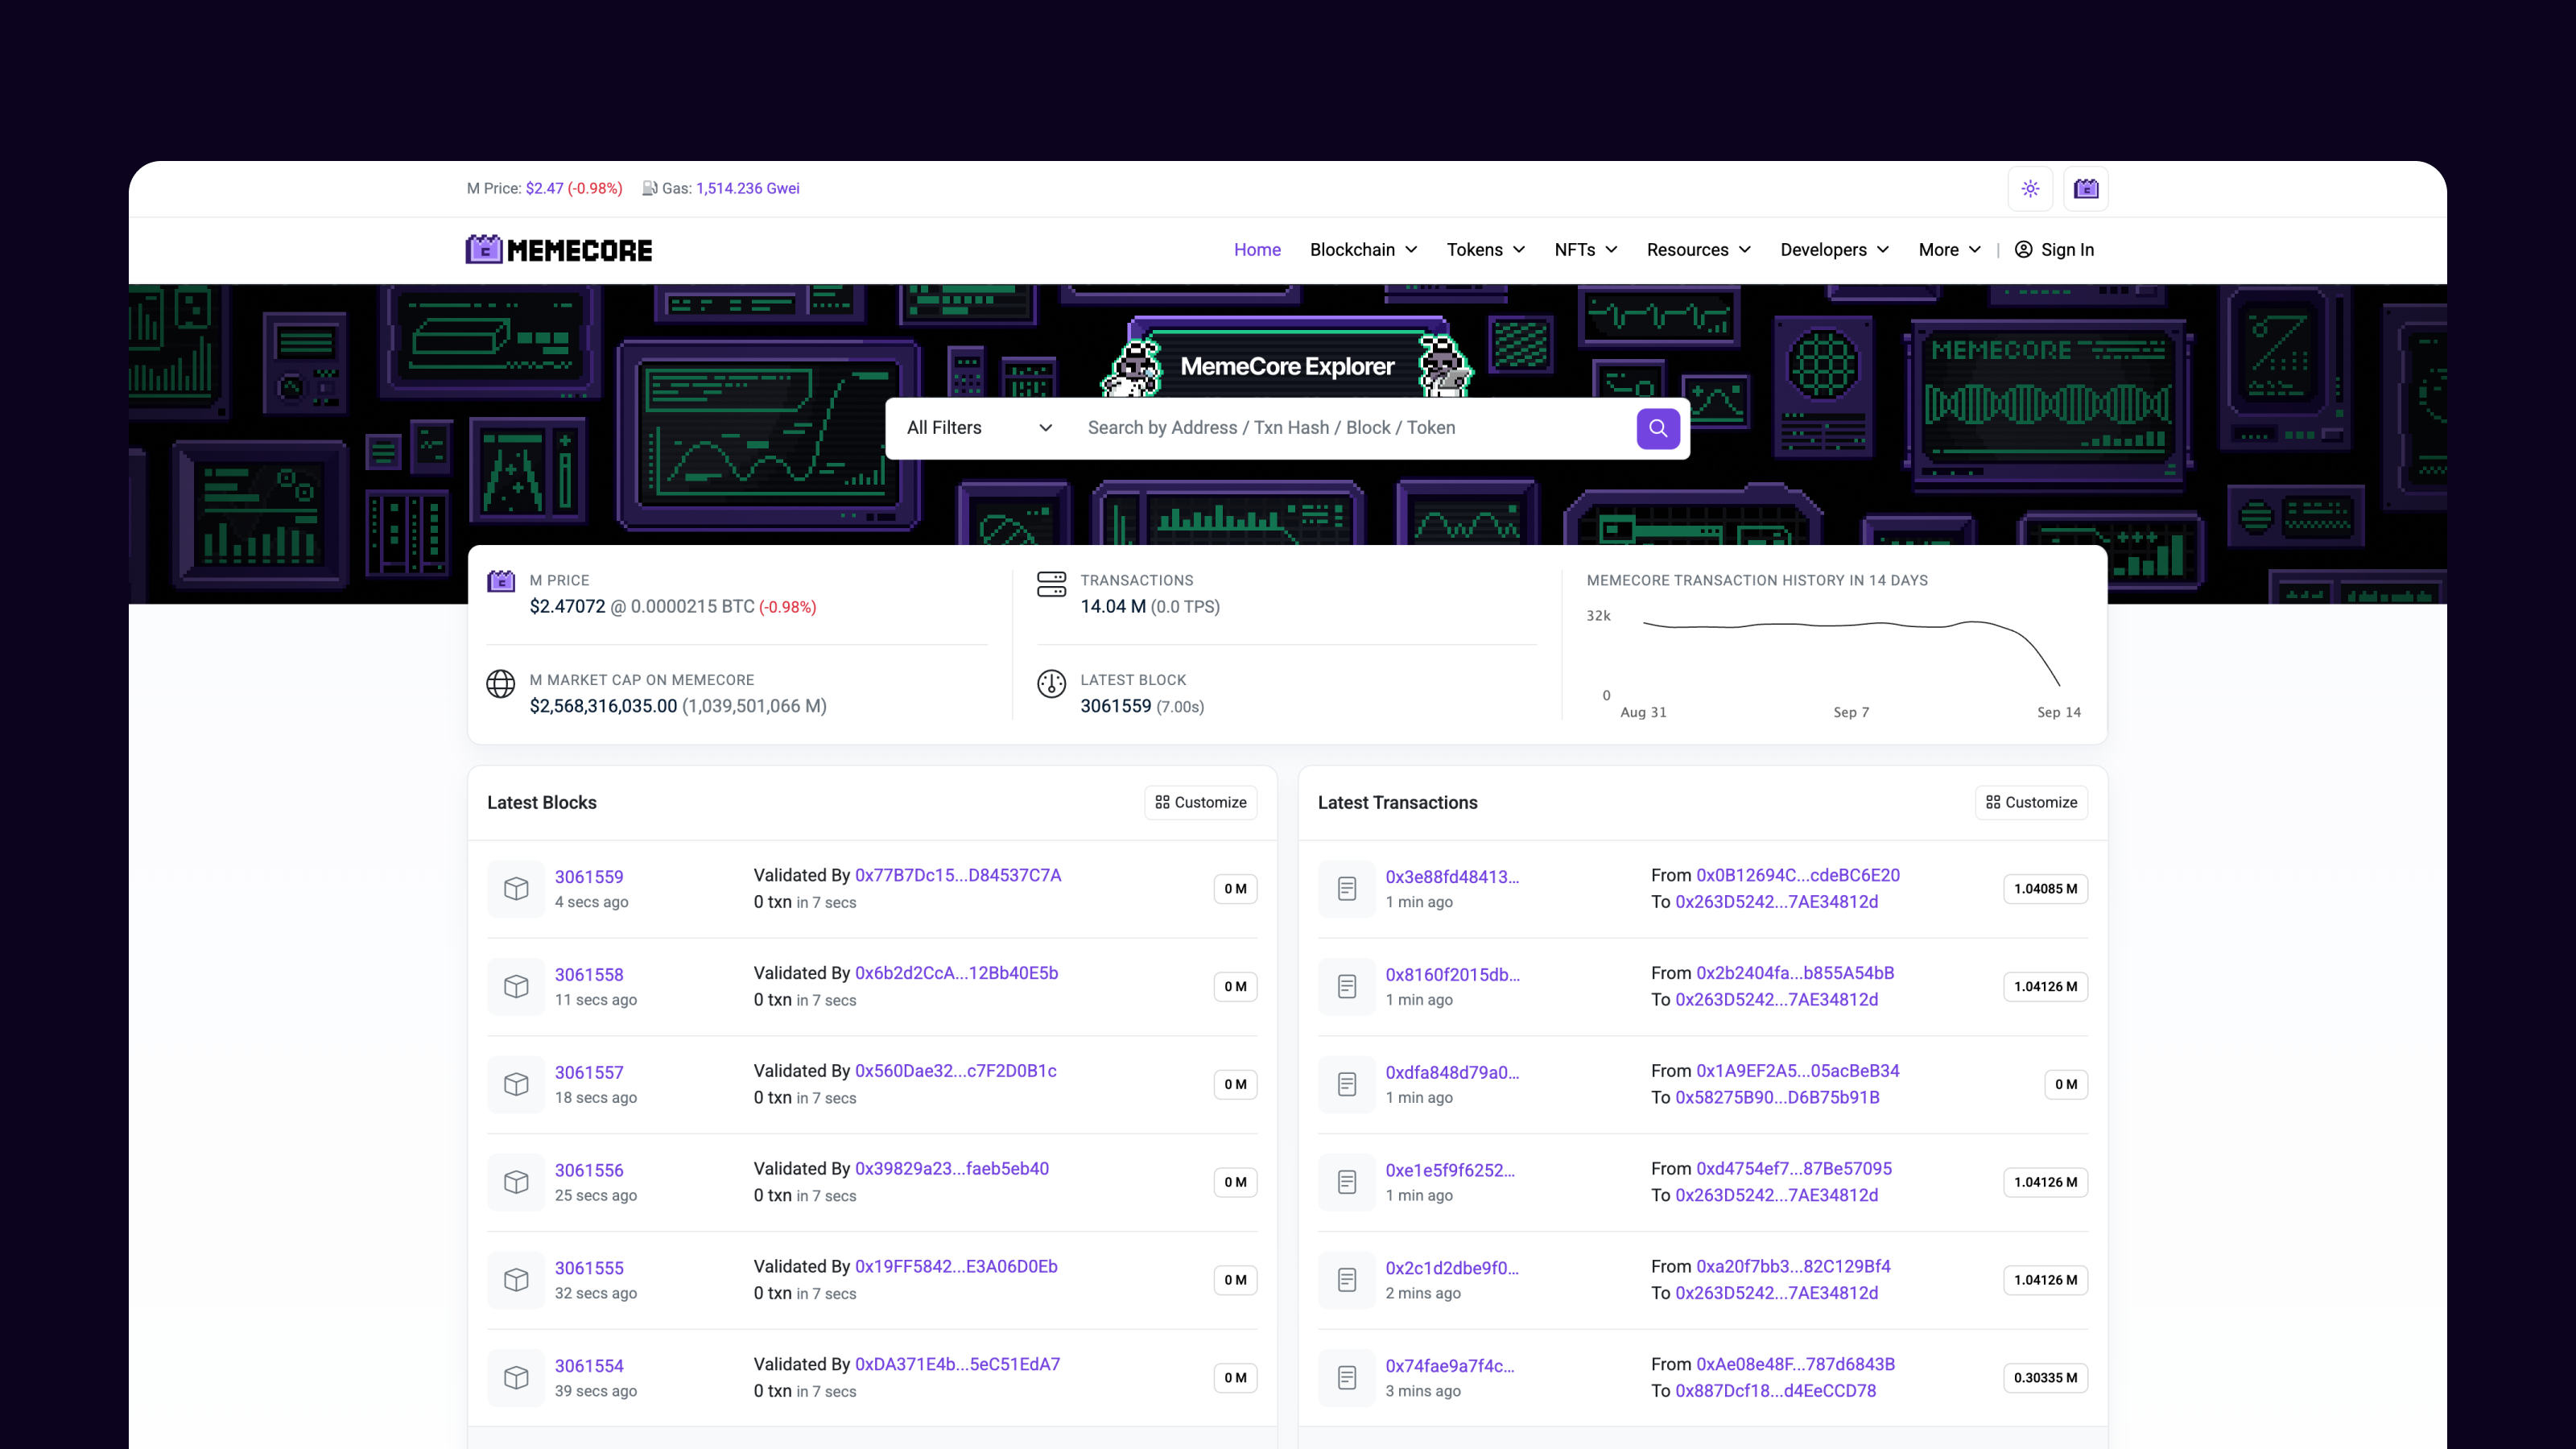The width and height of the screenshot is (2576, 1449).
Task: Open the All Filters dropdown
Action: pyautogui.click(x=978, y=428)
